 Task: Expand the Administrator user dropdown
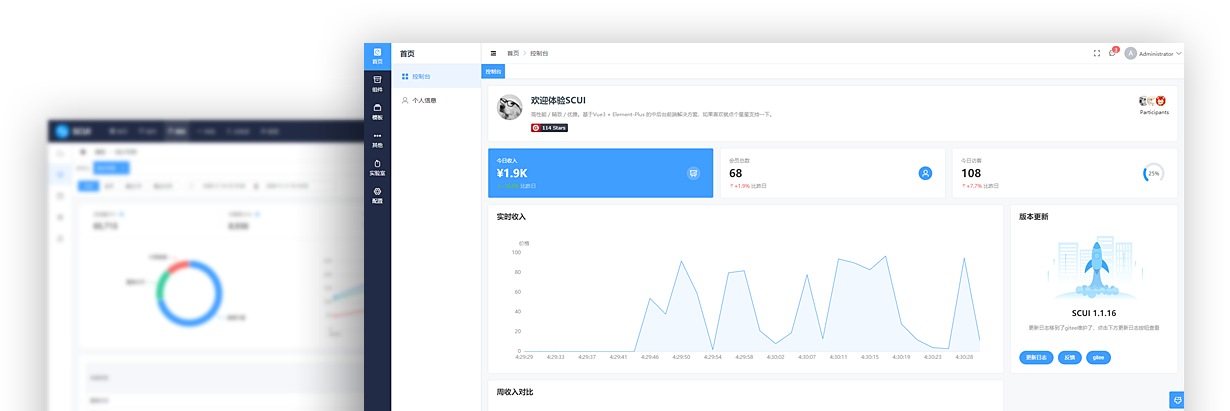pyautogui.click(x=1153, y=53)
